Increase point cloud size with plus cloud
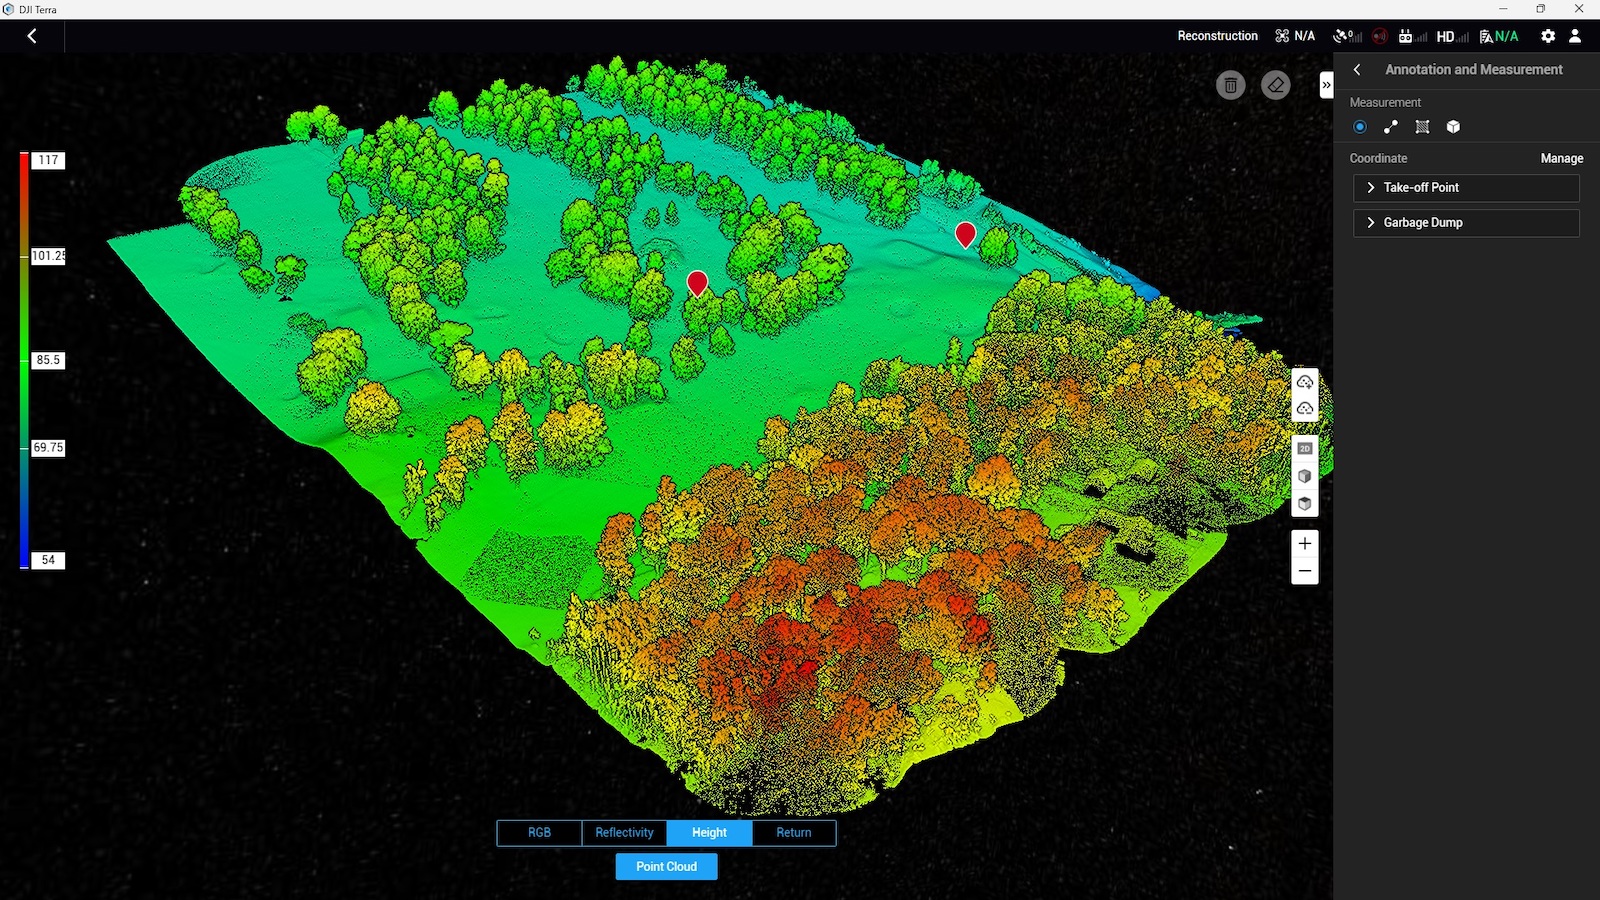The width and height of the screenshot is (1600, 900). click(x=1305, y=382)
